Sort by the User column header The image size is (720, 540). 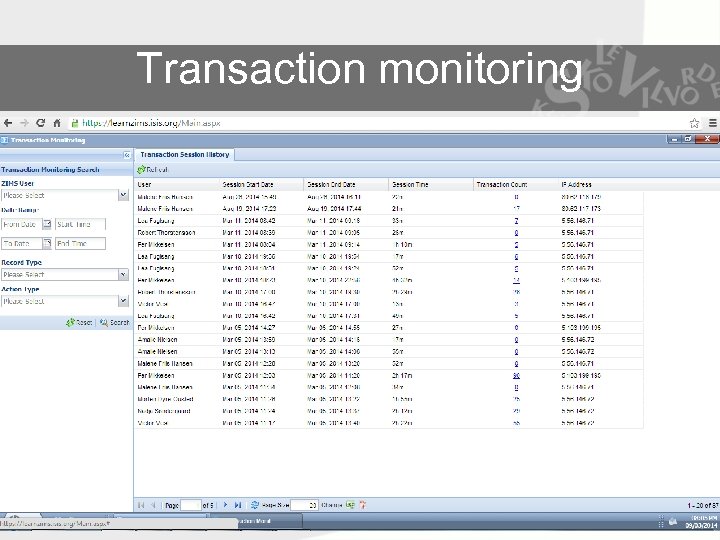tap(177, 185)
